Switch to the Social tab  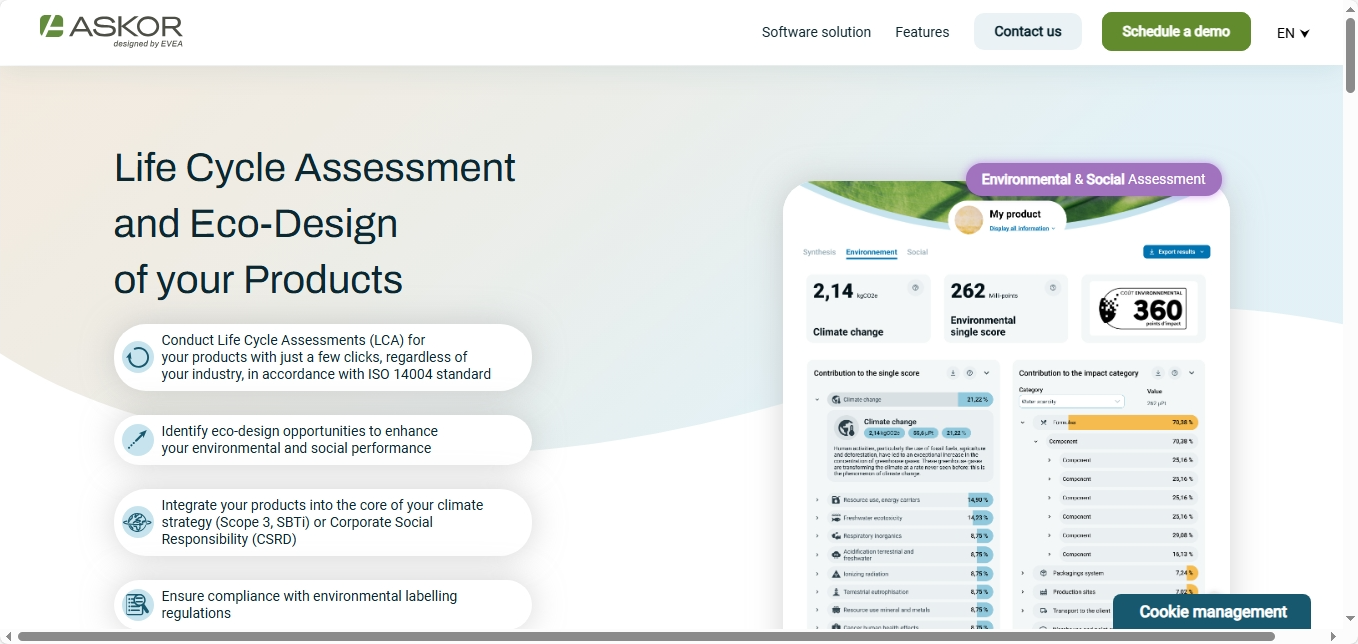coord(917,252)
